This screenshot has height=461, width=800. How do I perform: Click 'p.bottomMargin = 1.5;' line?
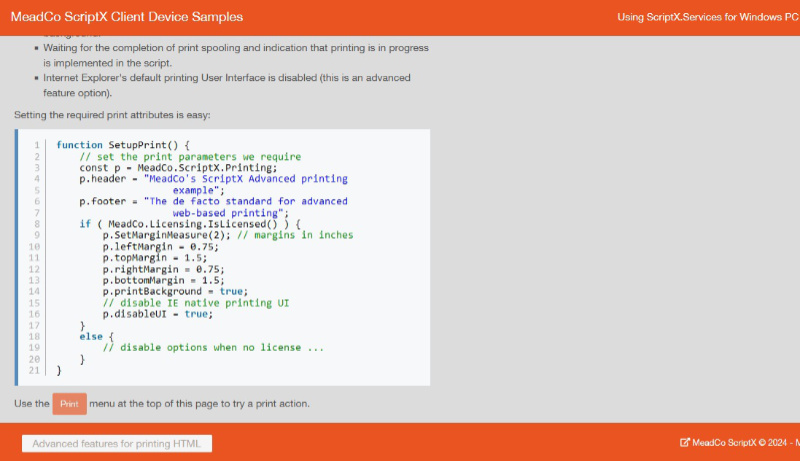pyautogui.click(x=163, y=280)
